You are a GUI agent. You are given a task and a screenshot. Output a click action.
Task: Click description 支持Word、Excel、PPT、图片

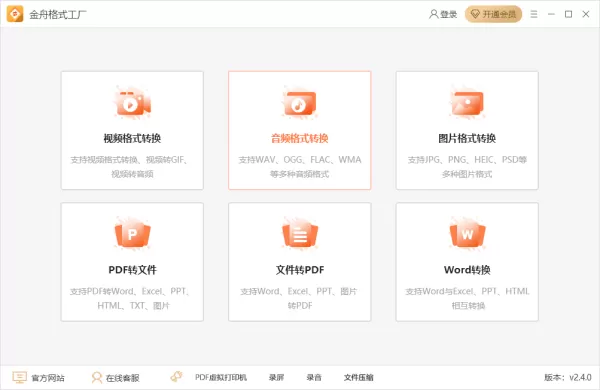[x=298, y=291]
